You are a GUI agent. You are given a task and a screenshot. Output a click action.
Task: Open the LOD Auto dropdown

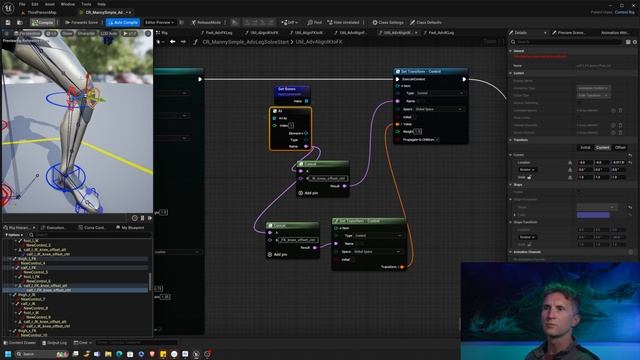109,33
